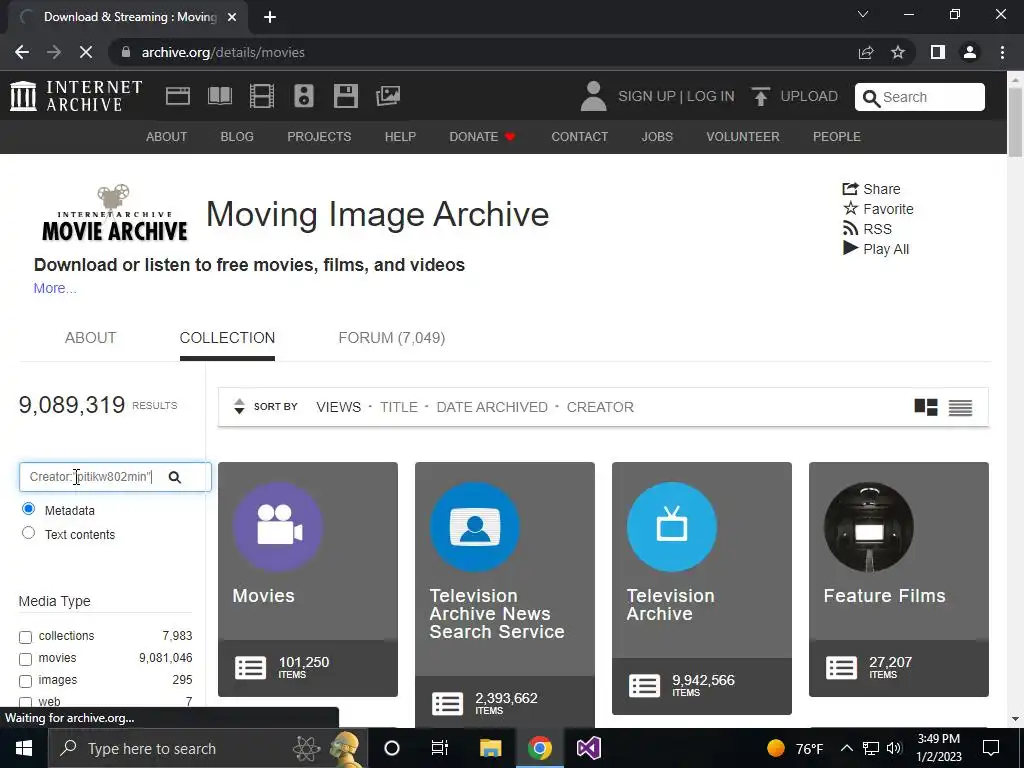Open Chrome profile menu
Viewport: 1024px width, 768px height.
coord(970,52)
